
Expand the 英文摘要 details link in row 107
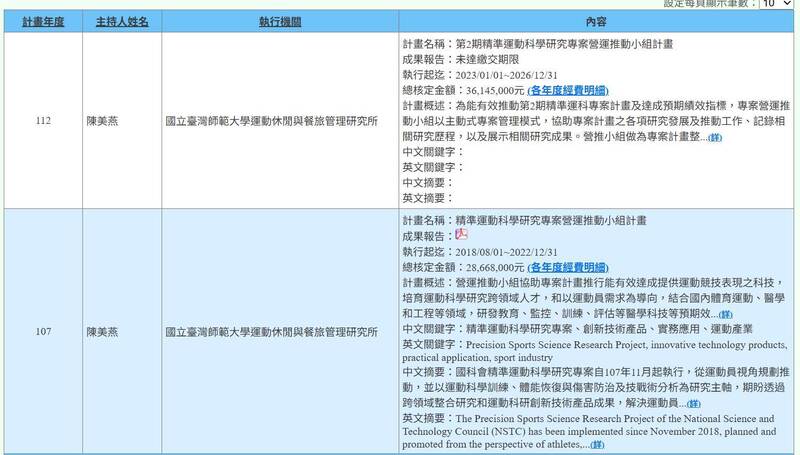coord(597,445)
